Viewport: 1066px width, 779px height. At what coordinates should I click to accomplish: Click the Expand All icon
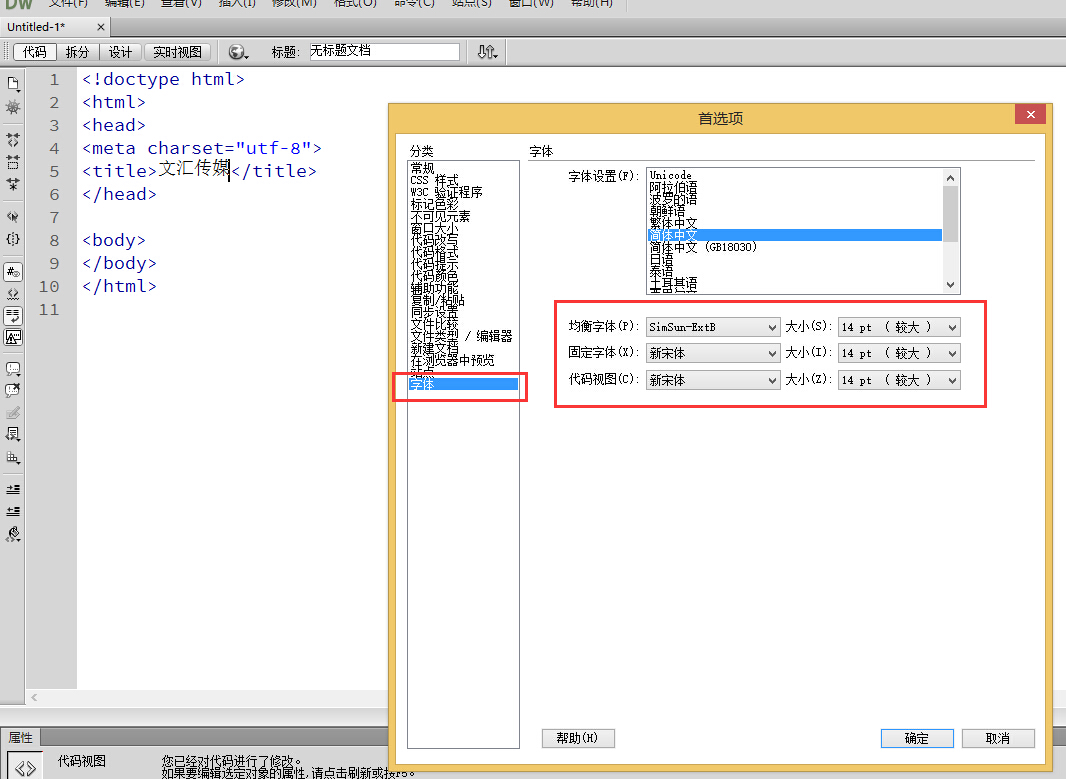[13, 184]
